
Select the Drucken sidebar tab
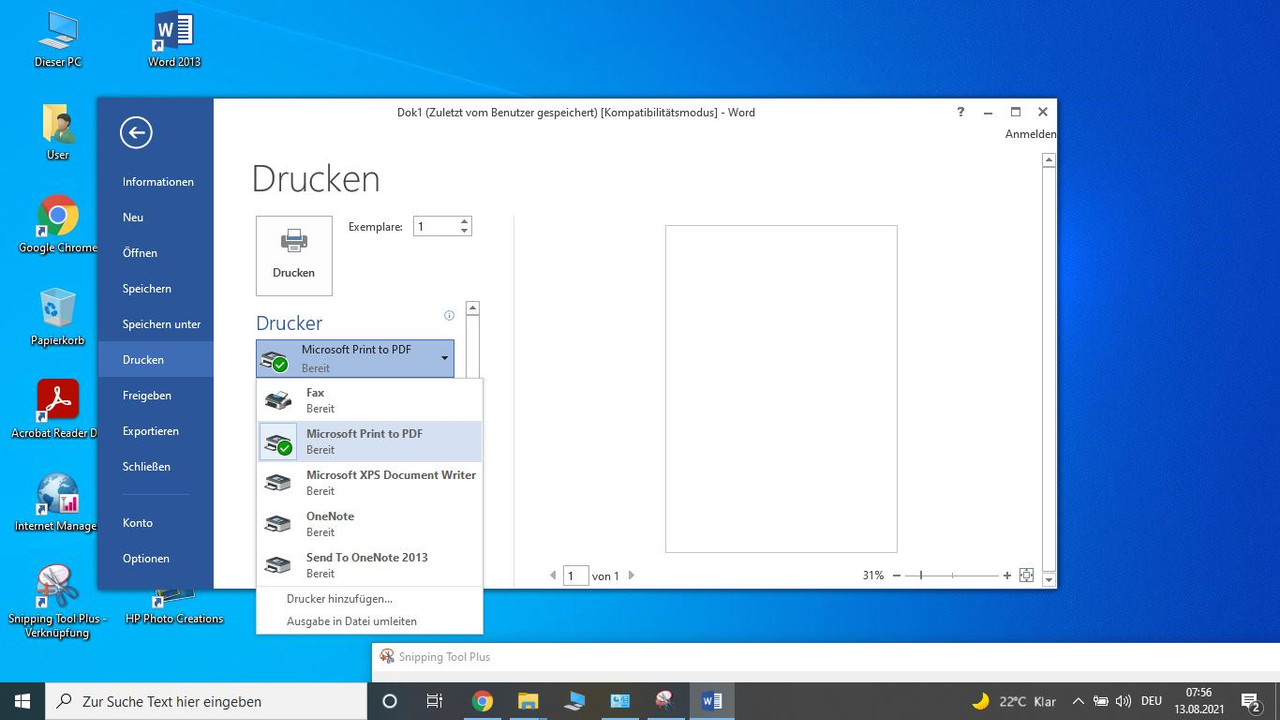tap(155, 359)
